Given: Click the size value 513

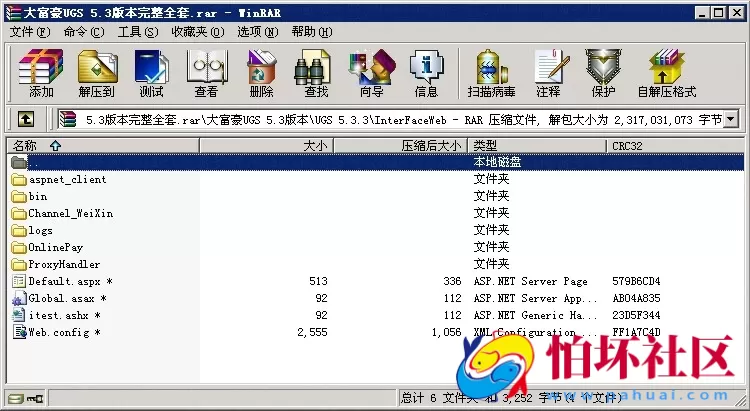Looking at the screenshot, I should pos(318,281).
